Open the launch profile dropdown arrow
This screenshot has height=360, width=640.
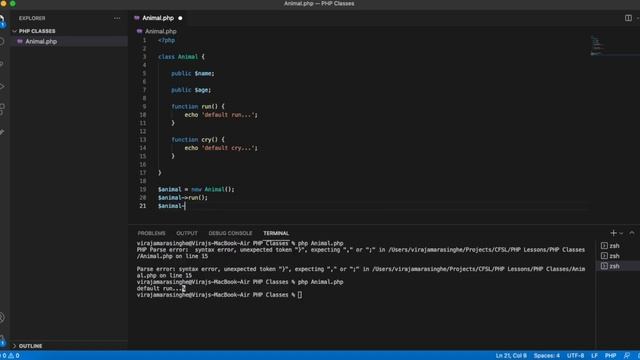(x=621, y=233)
